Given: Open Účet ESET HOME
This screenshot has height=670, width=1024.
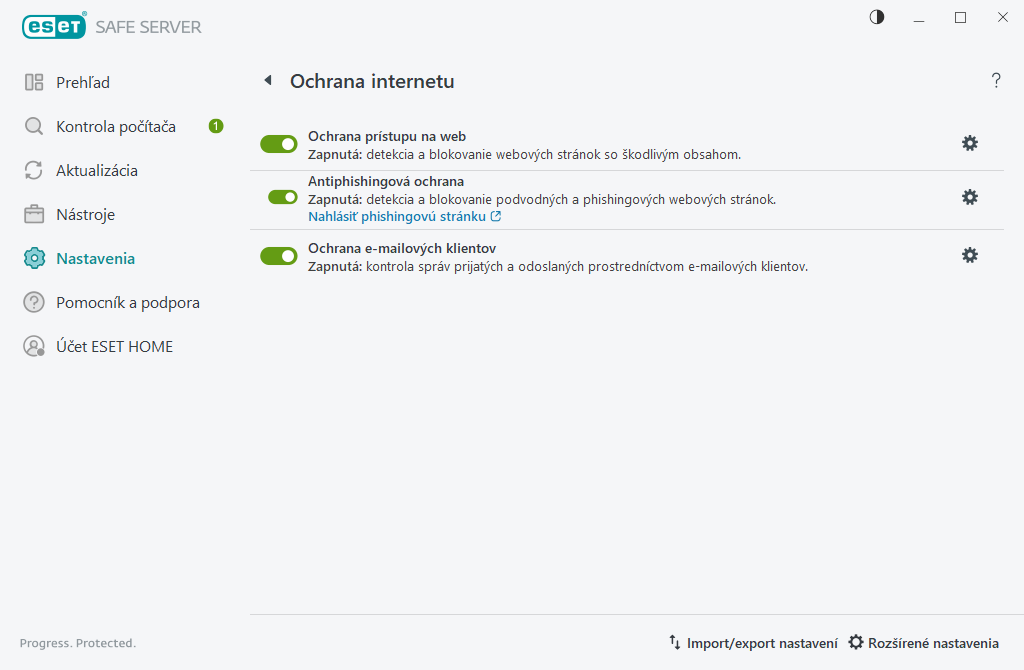Looking at the screenshot, I should pyautogui.click(x=114, y=346).
